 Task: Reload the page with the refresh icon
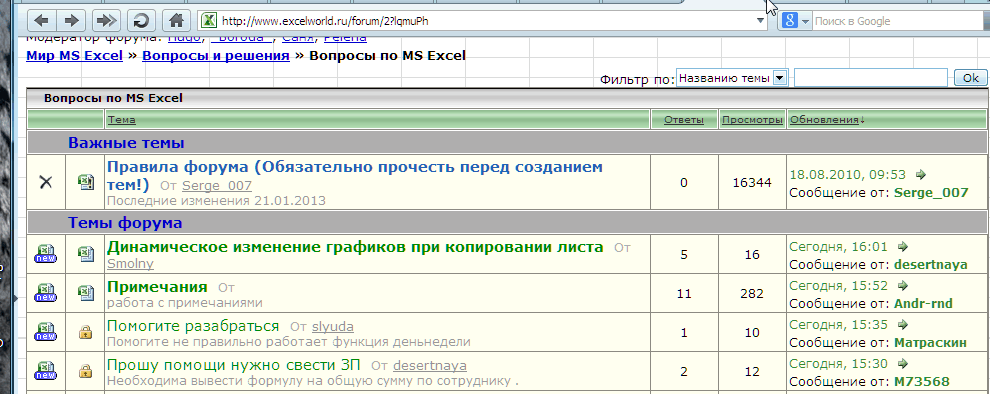(x=141, y=21)
